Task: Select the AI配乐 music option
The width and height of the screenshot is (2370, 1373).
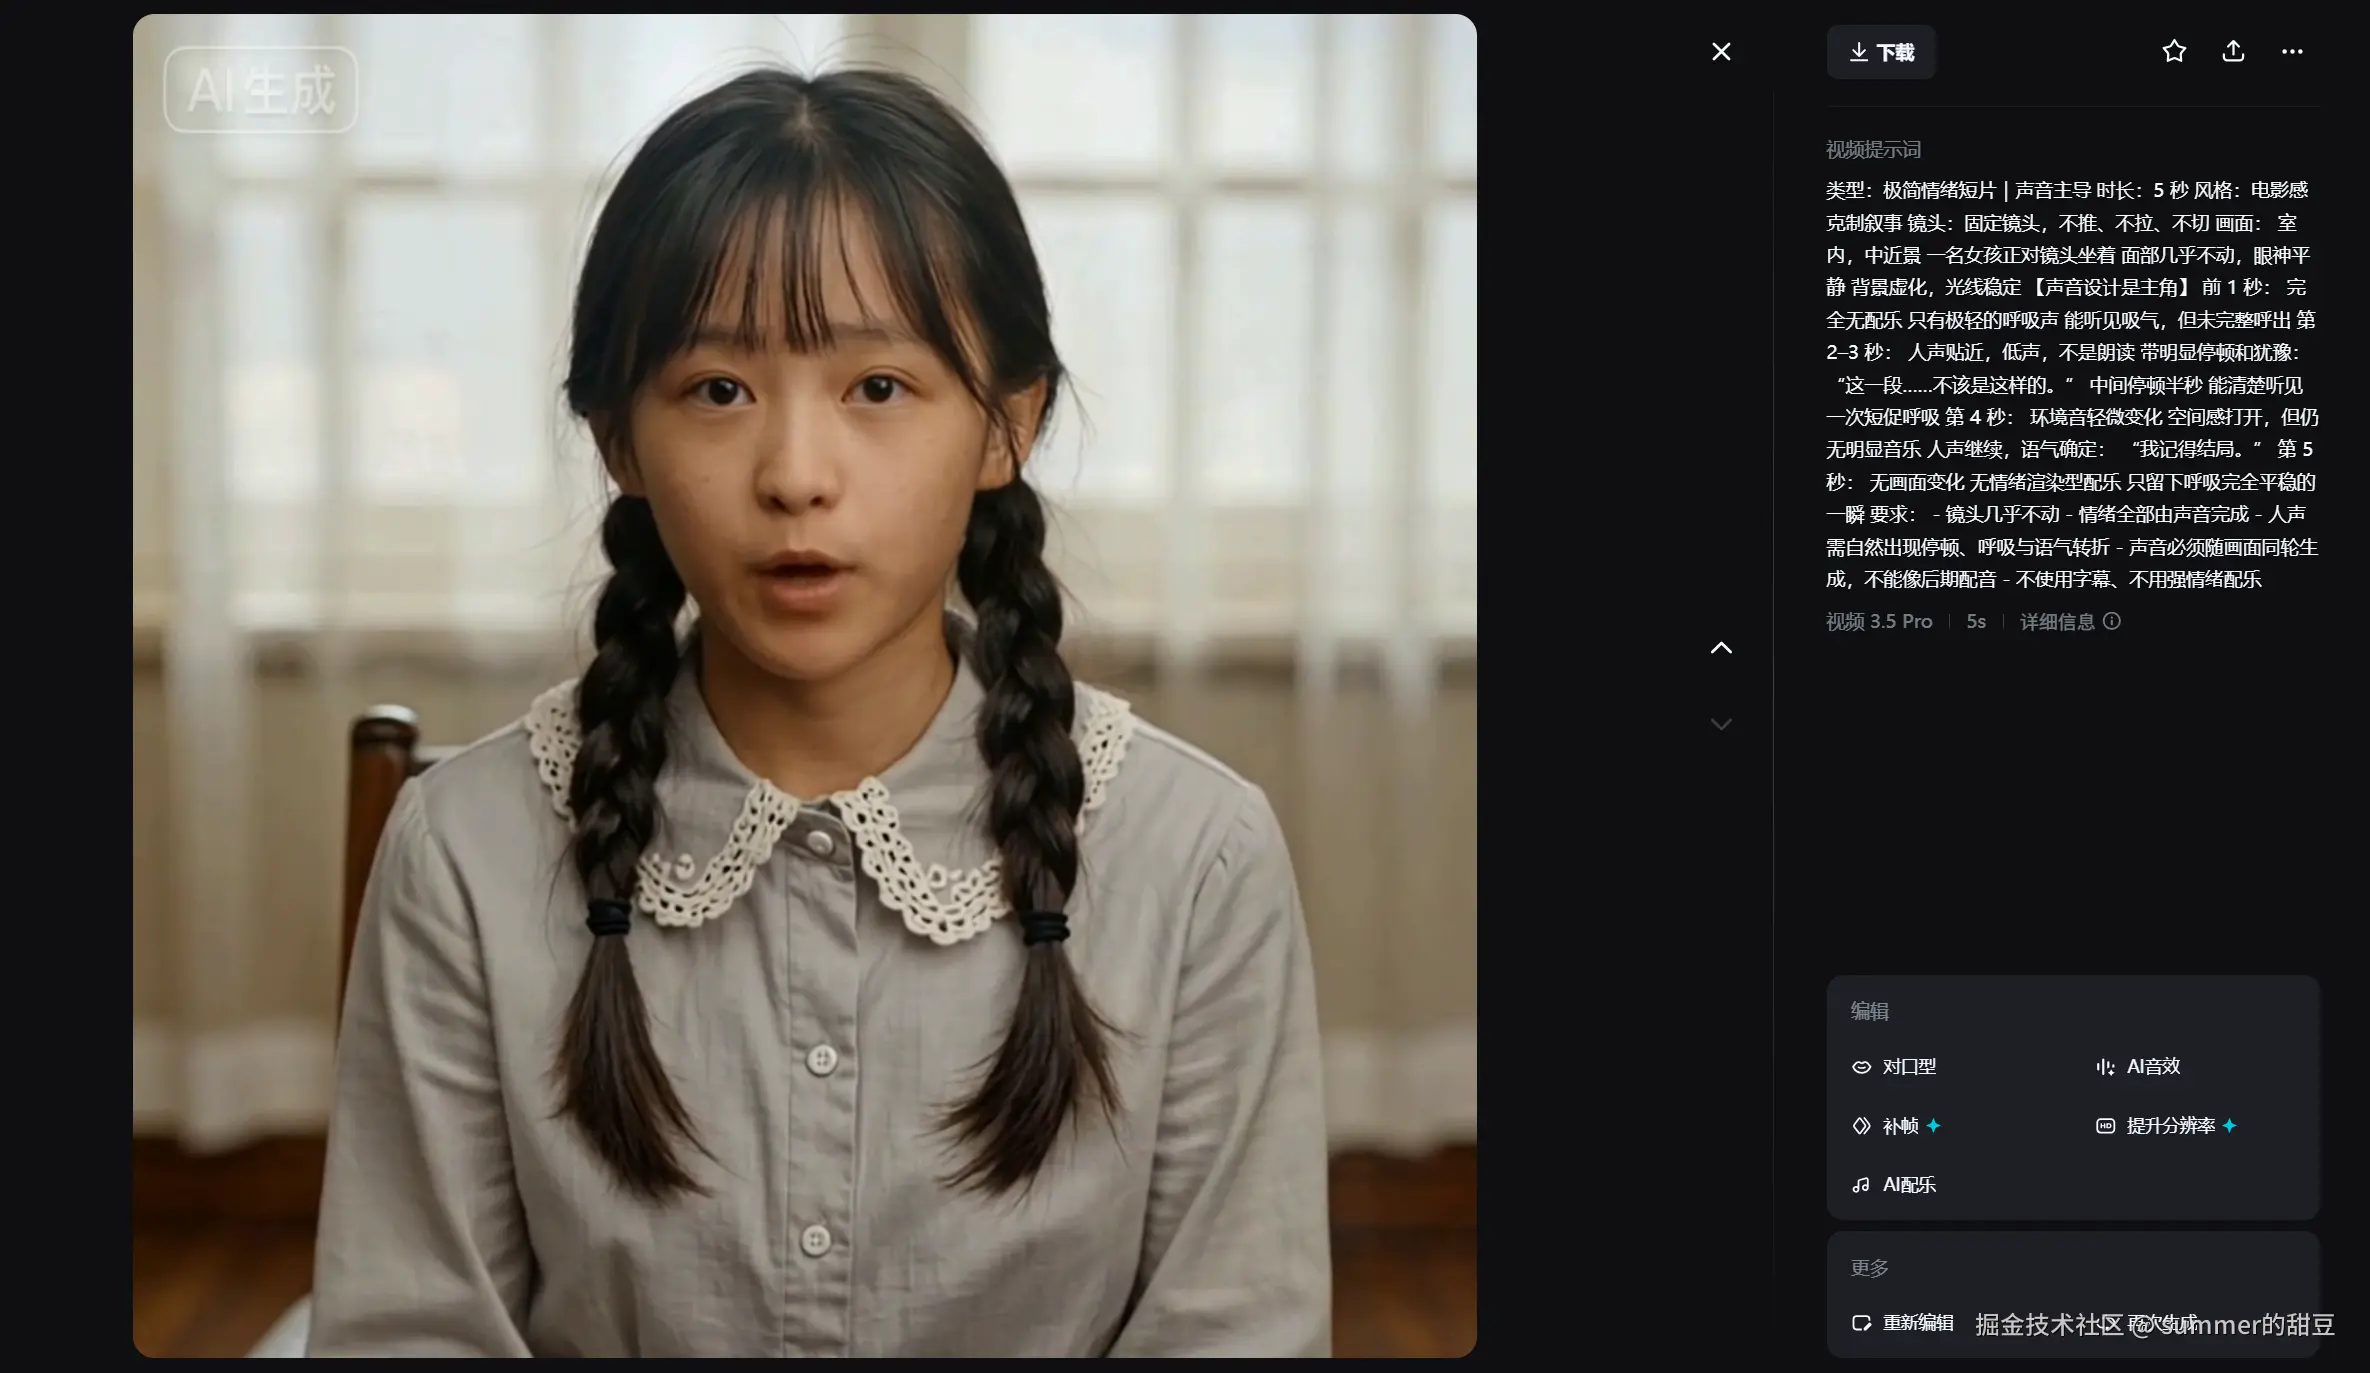Action: tap(1895, 1185)
